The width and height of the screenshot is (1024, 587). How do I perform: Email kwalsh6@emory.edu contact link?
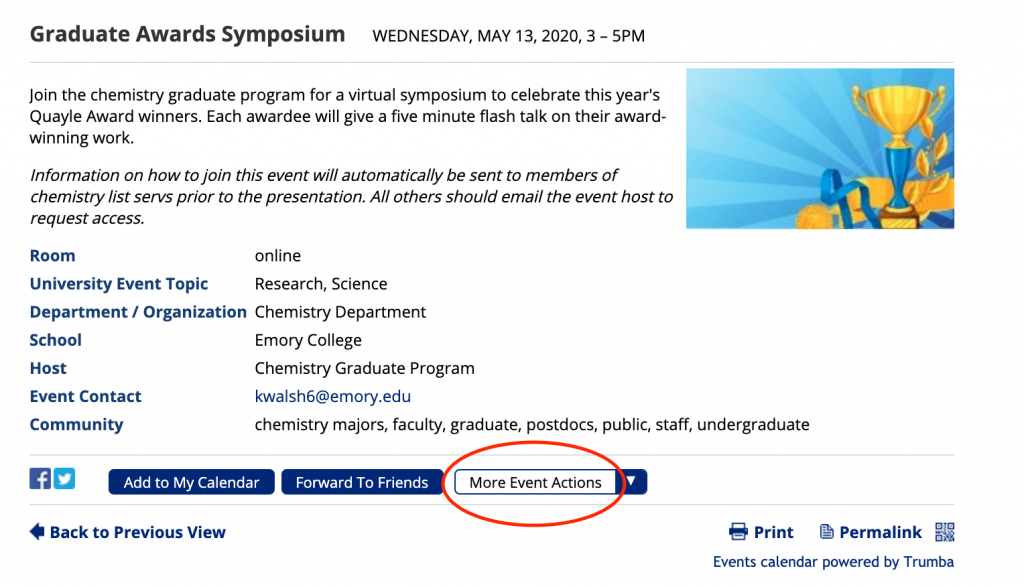pos(332,396)
